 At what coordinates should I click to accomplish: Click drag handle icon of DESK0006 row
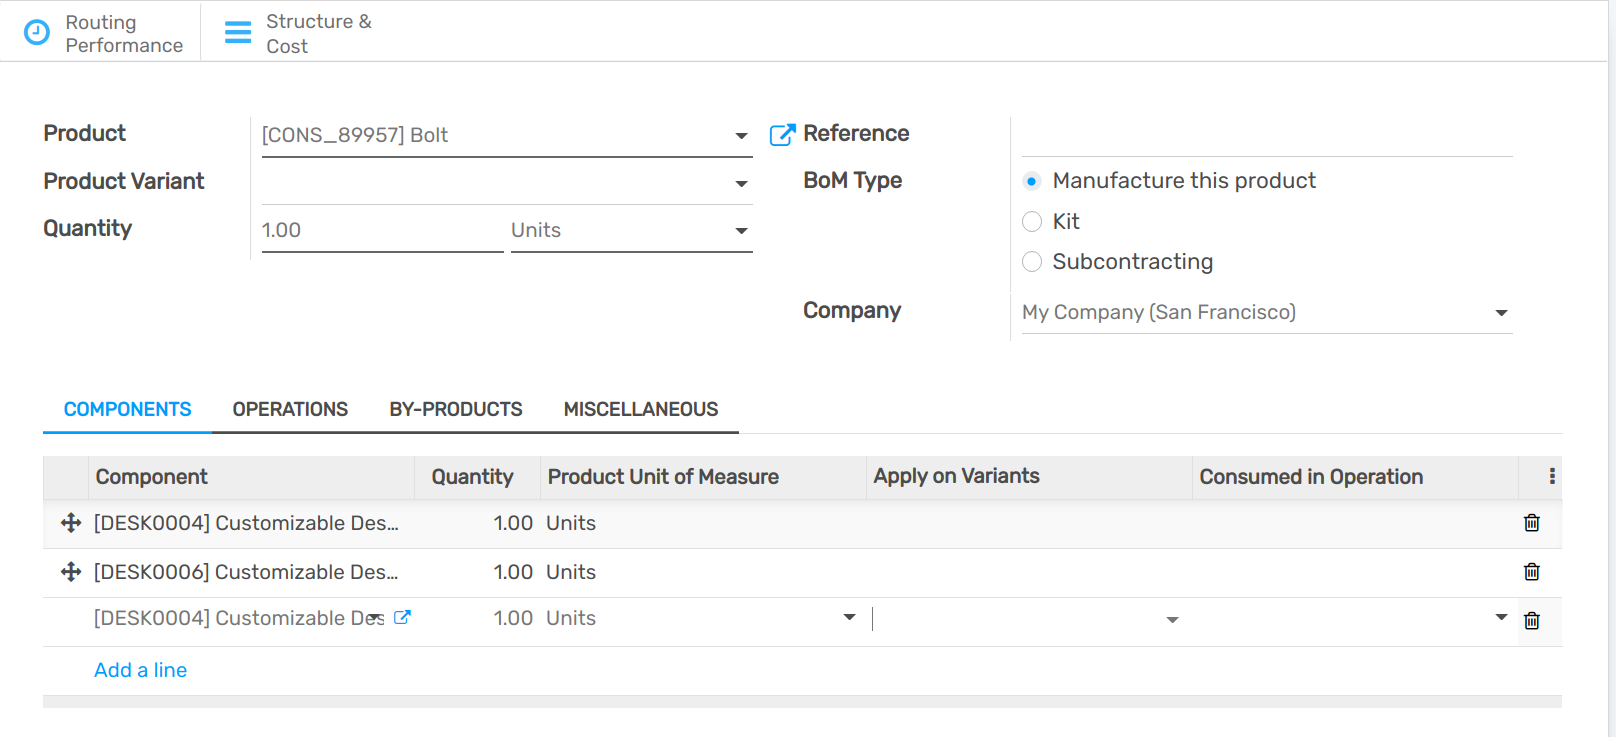(x=71, y=572)
